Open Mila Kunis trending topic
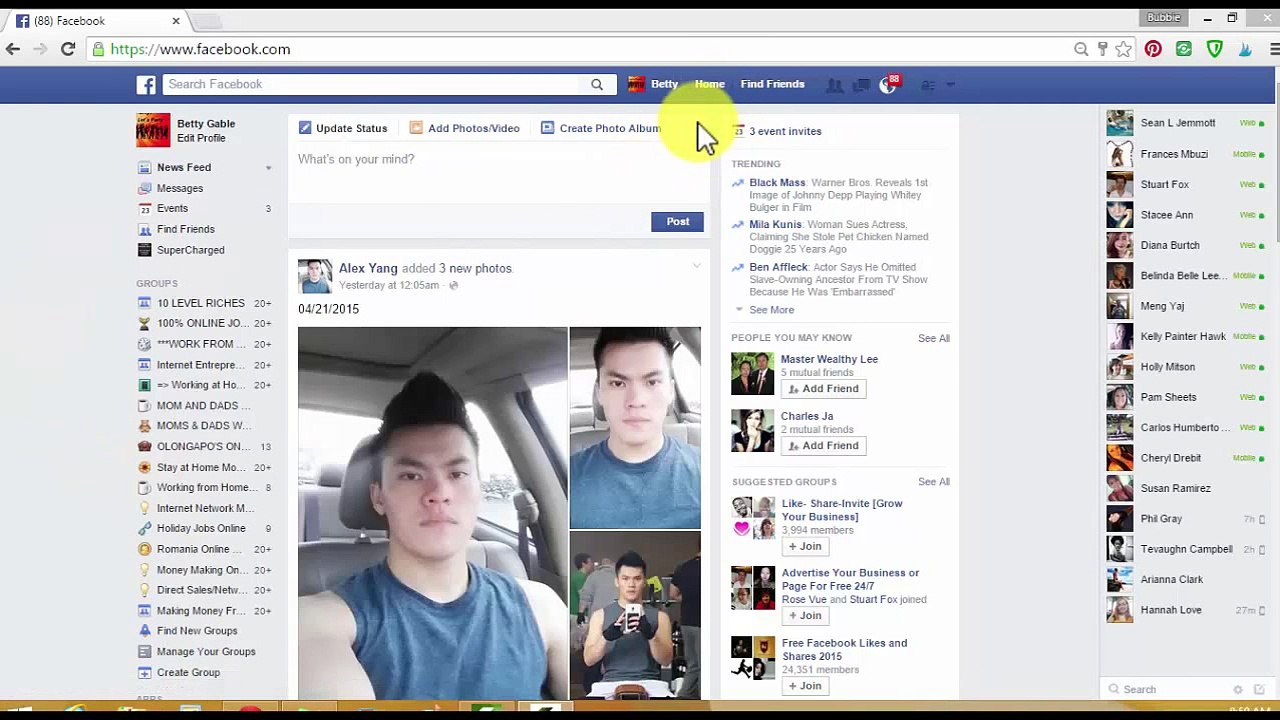 pos(775,225)
